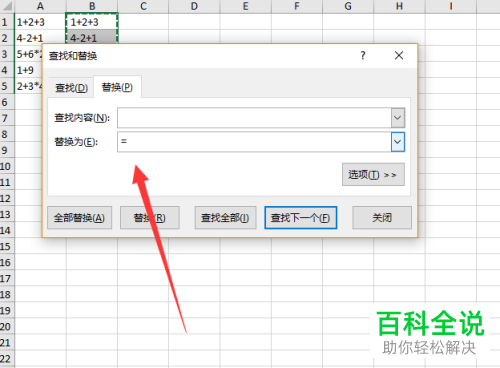Select row header 1
This screenshot has width=500, height=368.
7,22
